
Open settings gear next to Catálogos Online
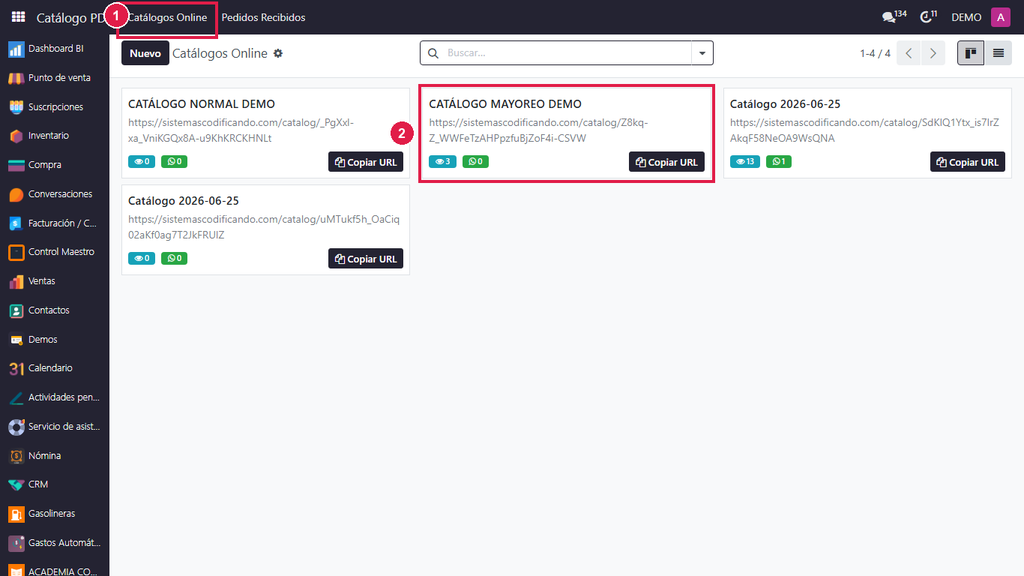[x=278, y=54]
